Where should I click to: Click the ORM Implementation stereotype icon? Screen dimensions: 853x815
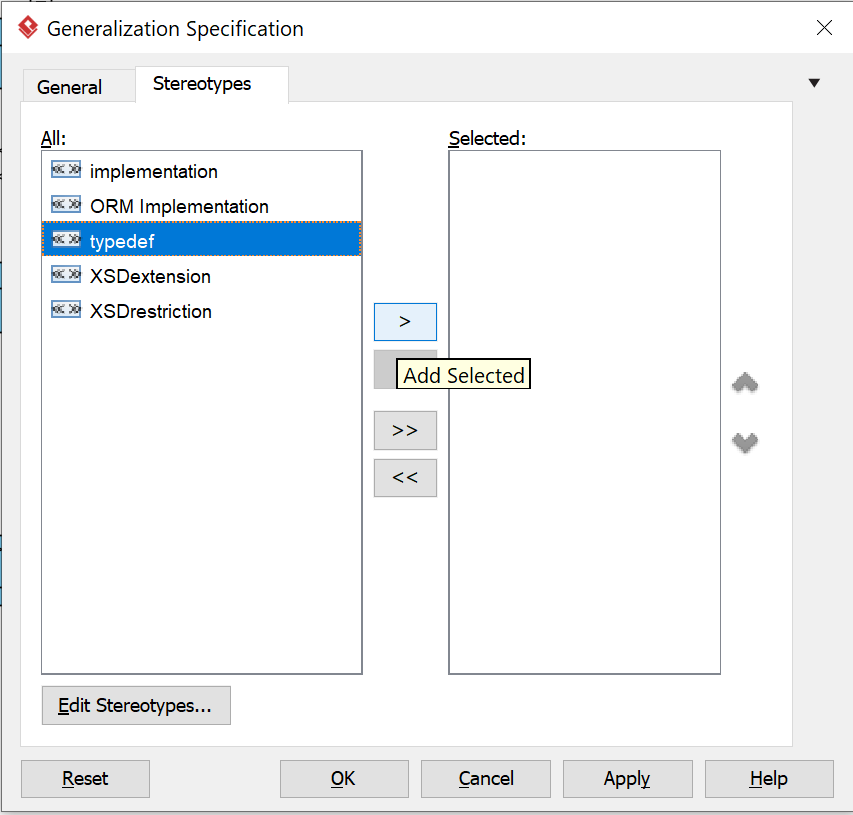(x=66, y=205)
